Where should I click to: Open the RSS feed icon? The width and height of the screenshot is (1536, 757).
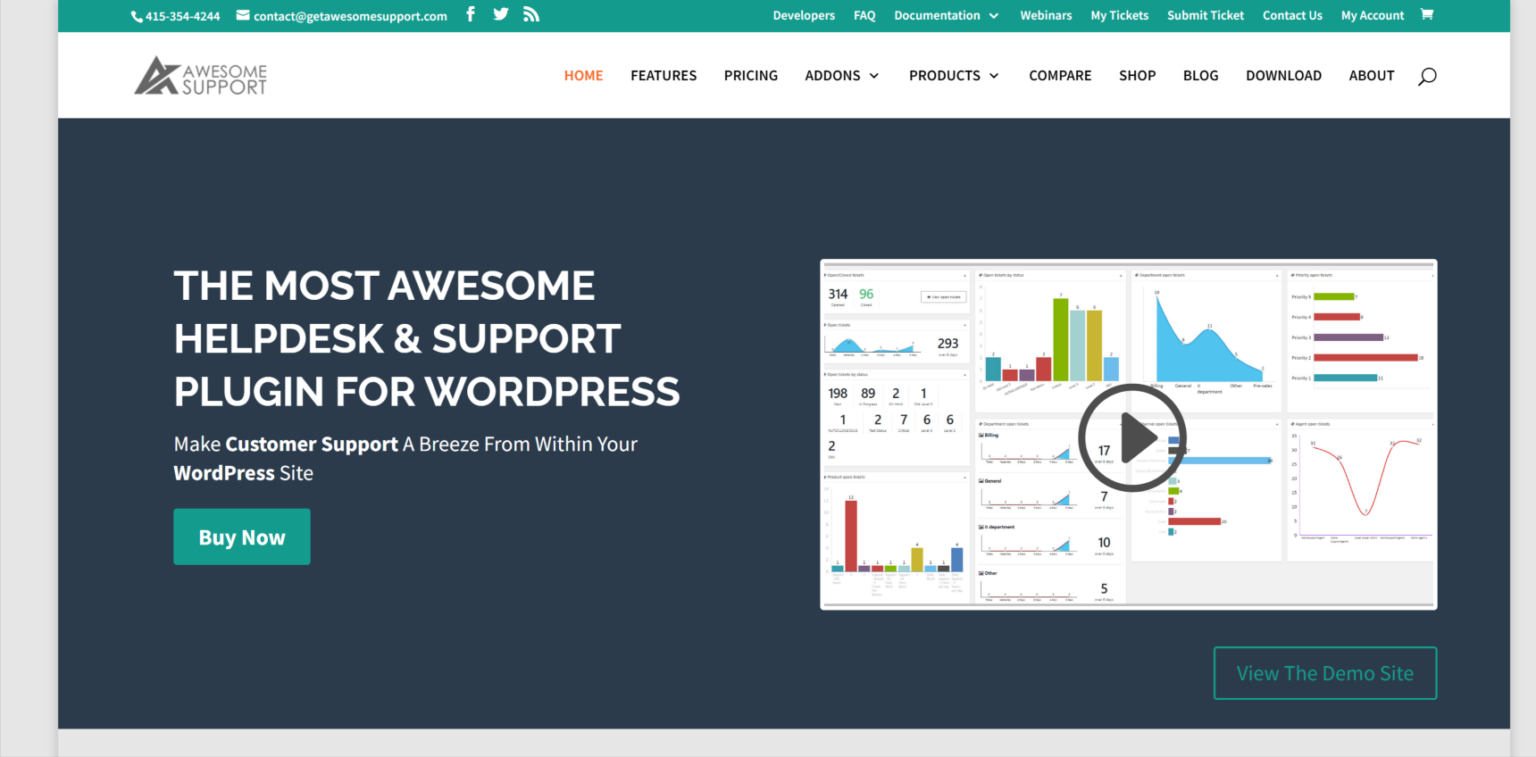pos(531,14)
